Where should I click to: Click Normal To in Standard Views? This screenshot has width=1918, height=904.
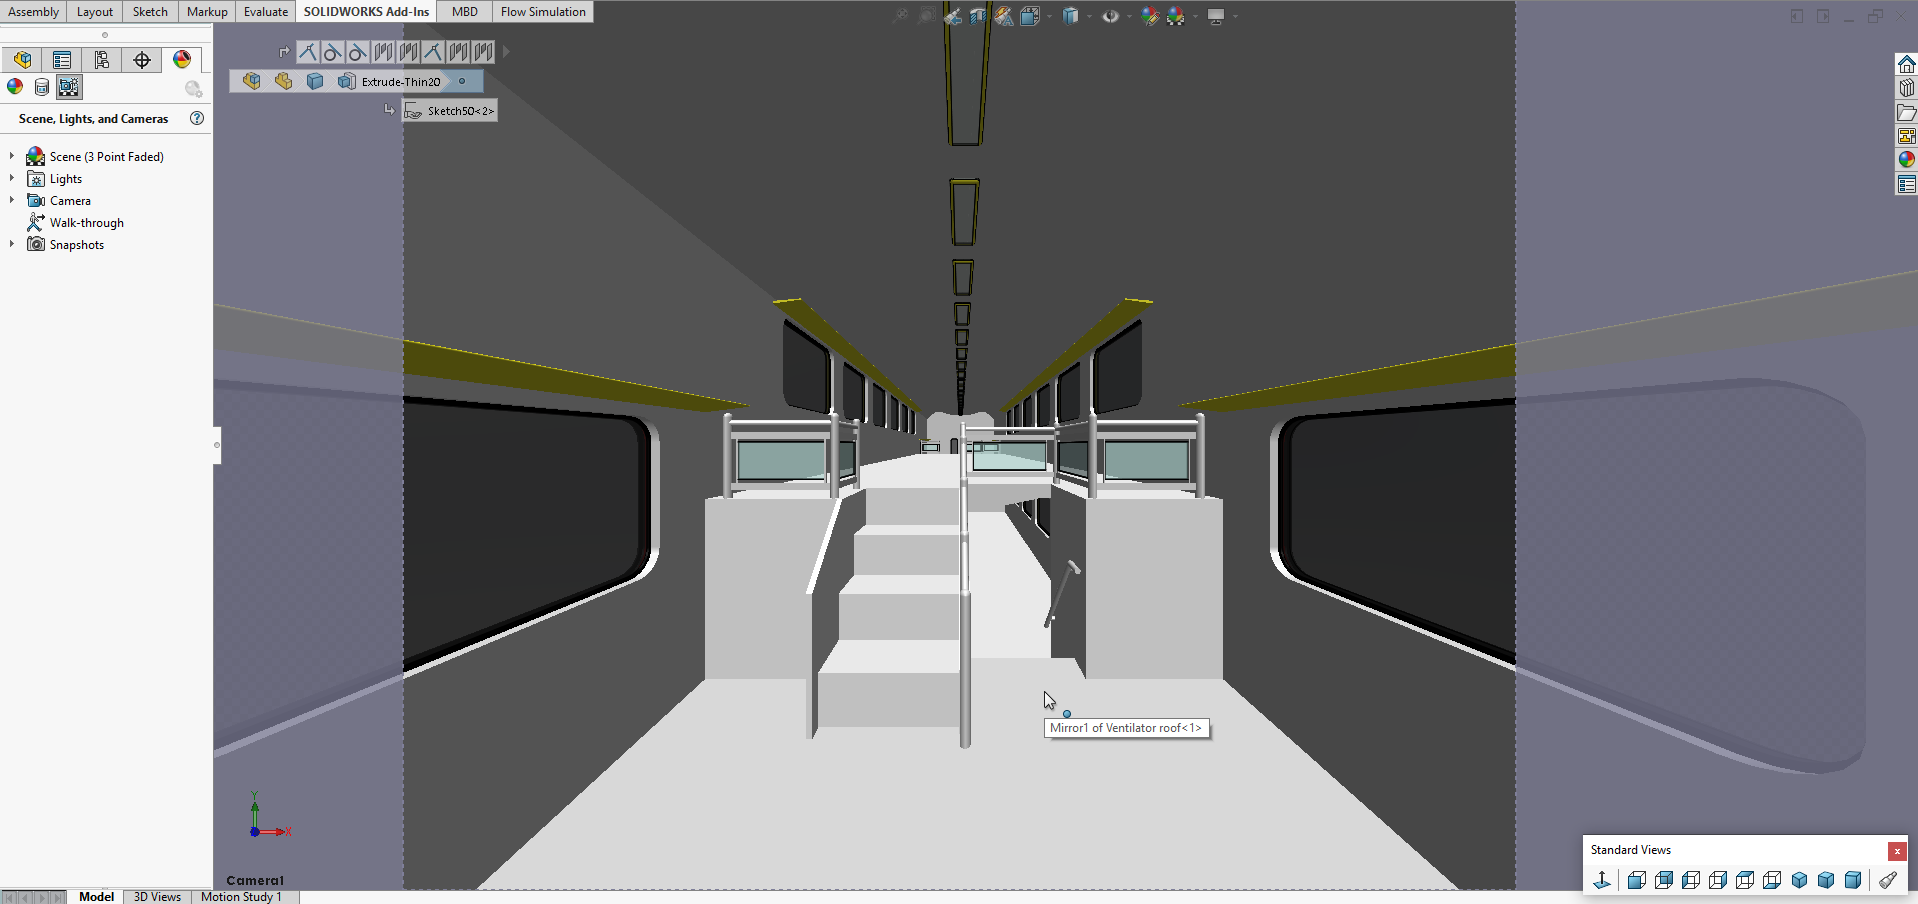pos(1602,880)
